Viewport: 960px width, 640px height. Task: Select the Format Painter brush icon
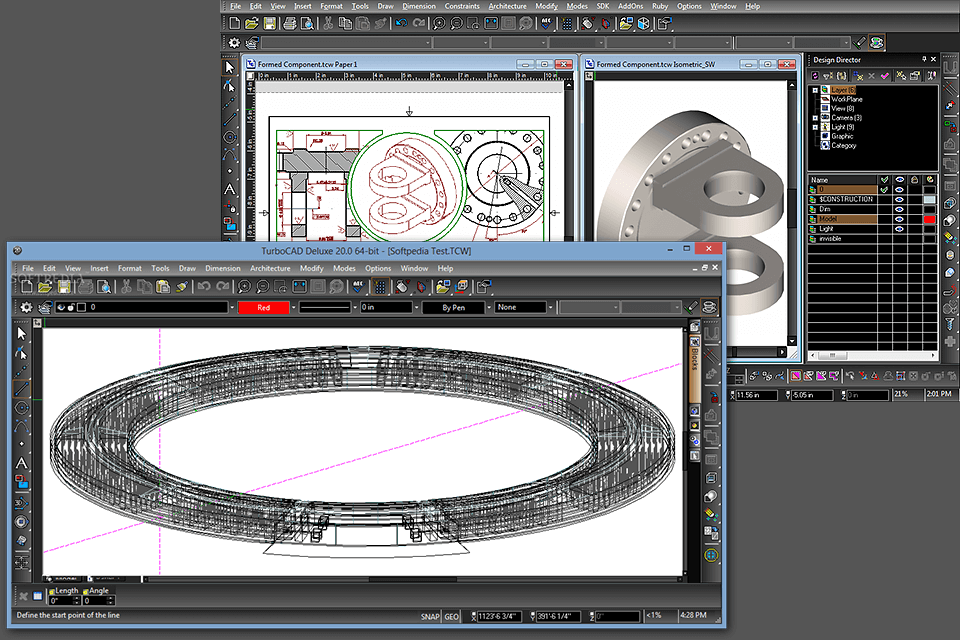point(182,290)
